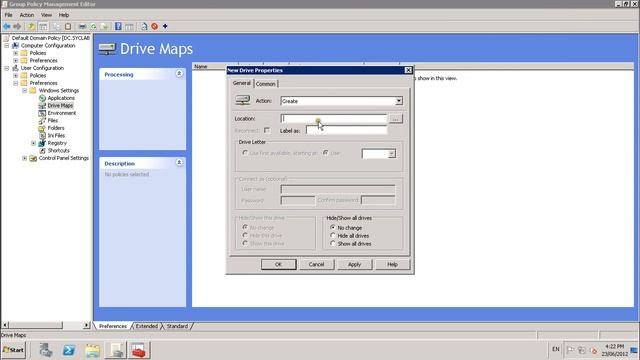Click the Control Panel Settings icon
Screen dimensions: 640x360
point(33,158)
